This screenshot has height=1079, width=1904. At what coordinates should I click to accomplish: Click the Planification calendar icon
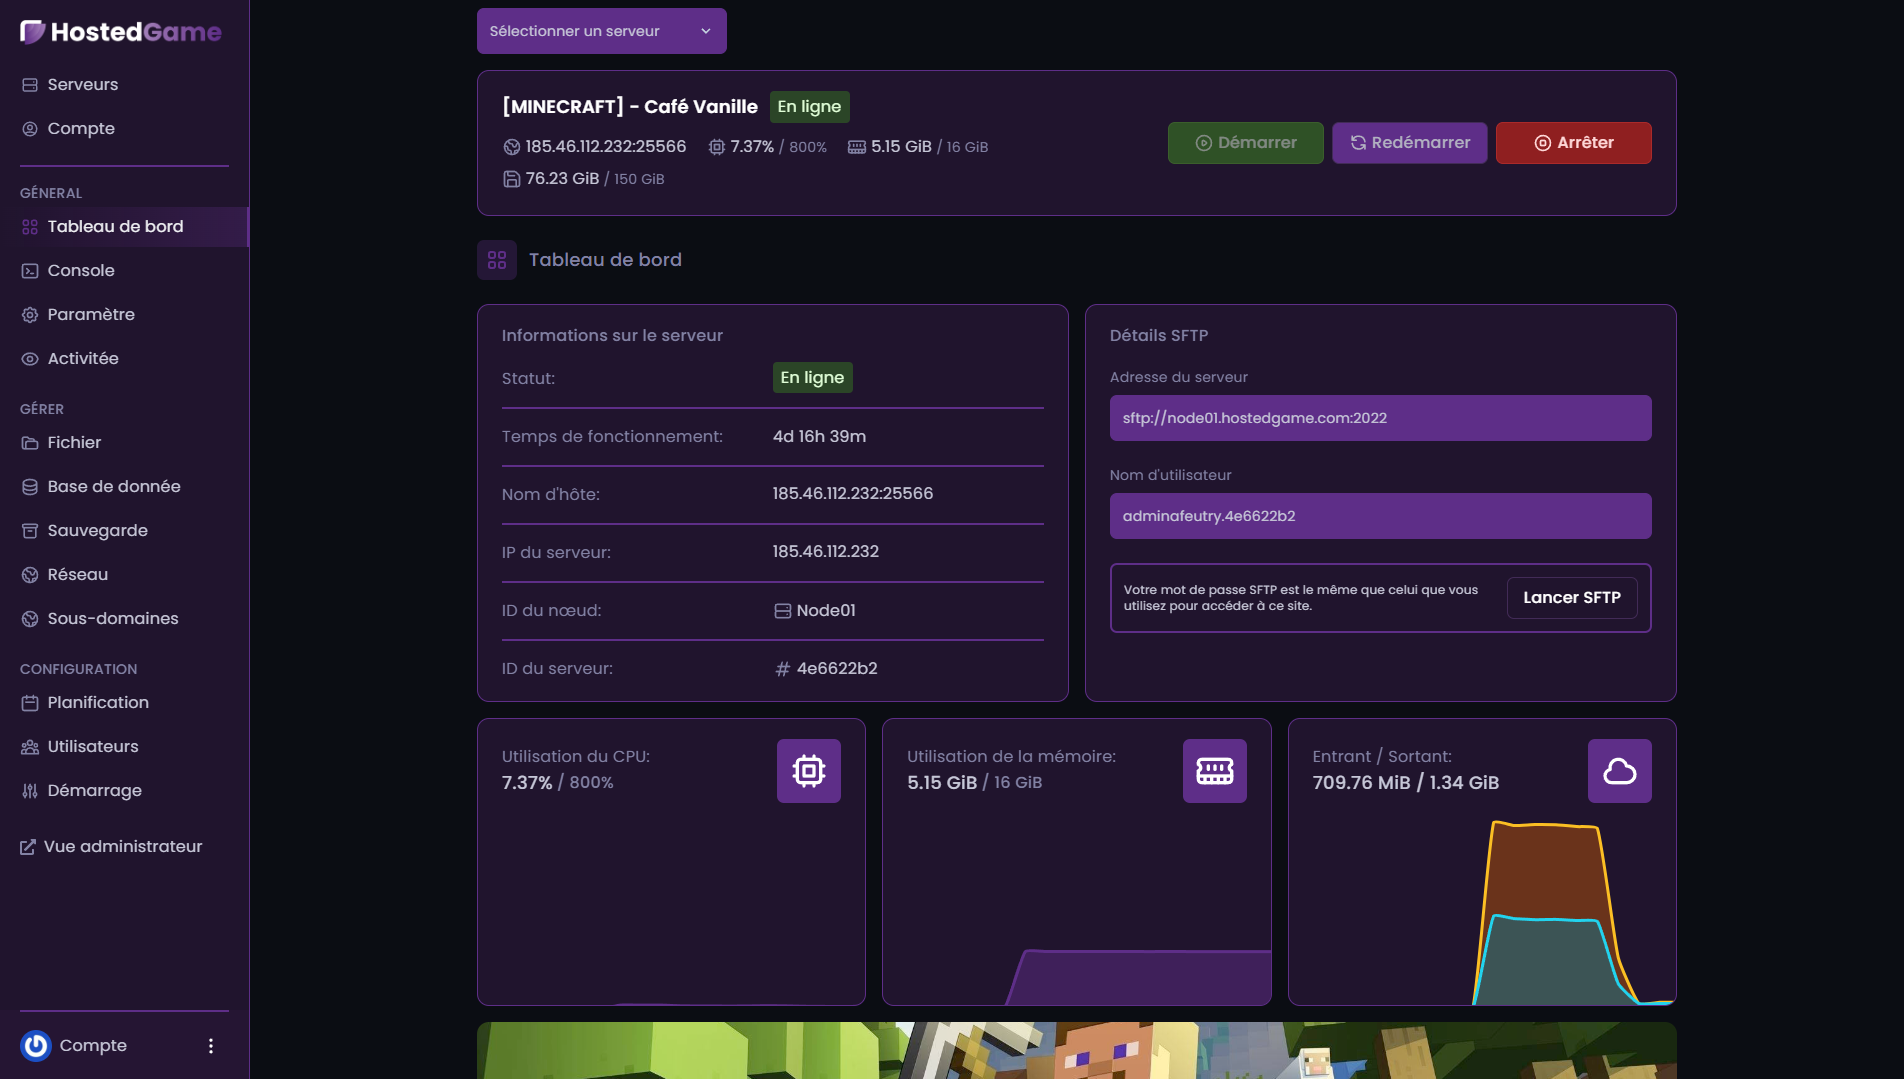[30, 703]
